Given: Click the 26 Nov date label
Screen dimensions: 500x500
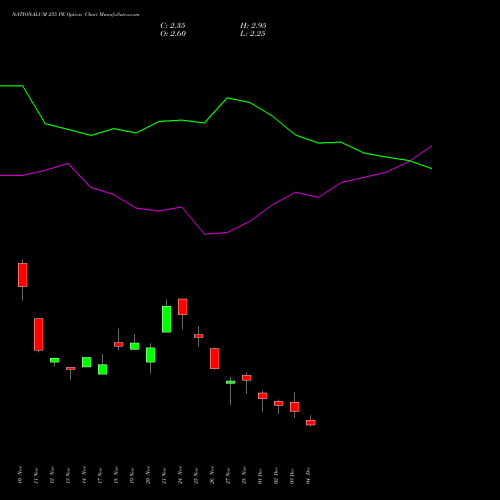Looking at the screenshot, I should pyautogui.click(x=212, y=475).
